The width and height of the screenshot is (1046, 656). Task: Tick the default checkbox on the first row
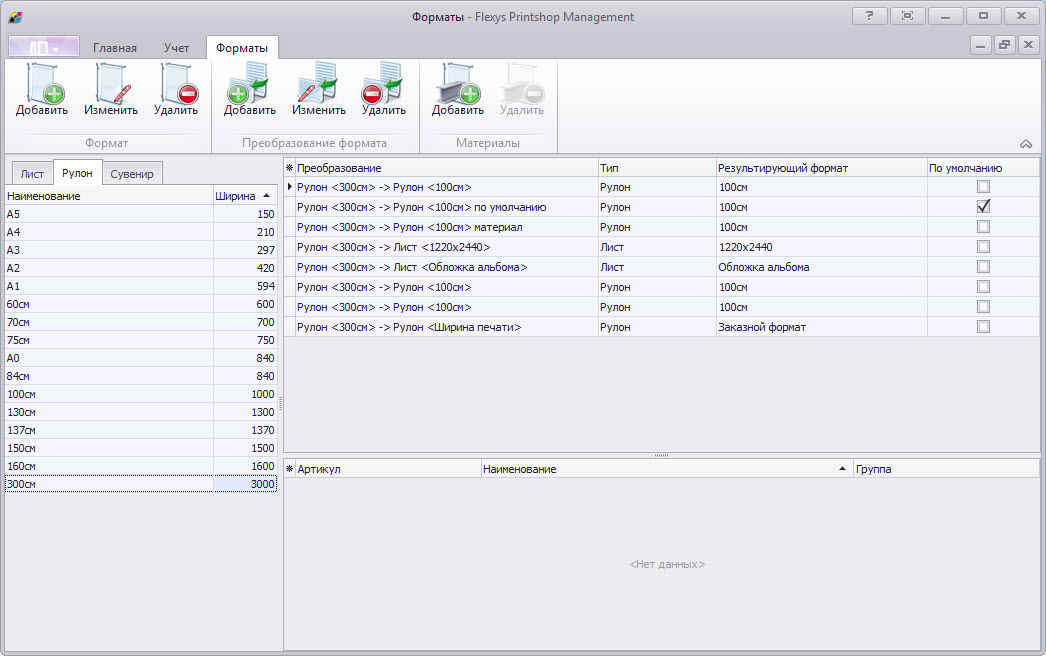click(983, 187)
